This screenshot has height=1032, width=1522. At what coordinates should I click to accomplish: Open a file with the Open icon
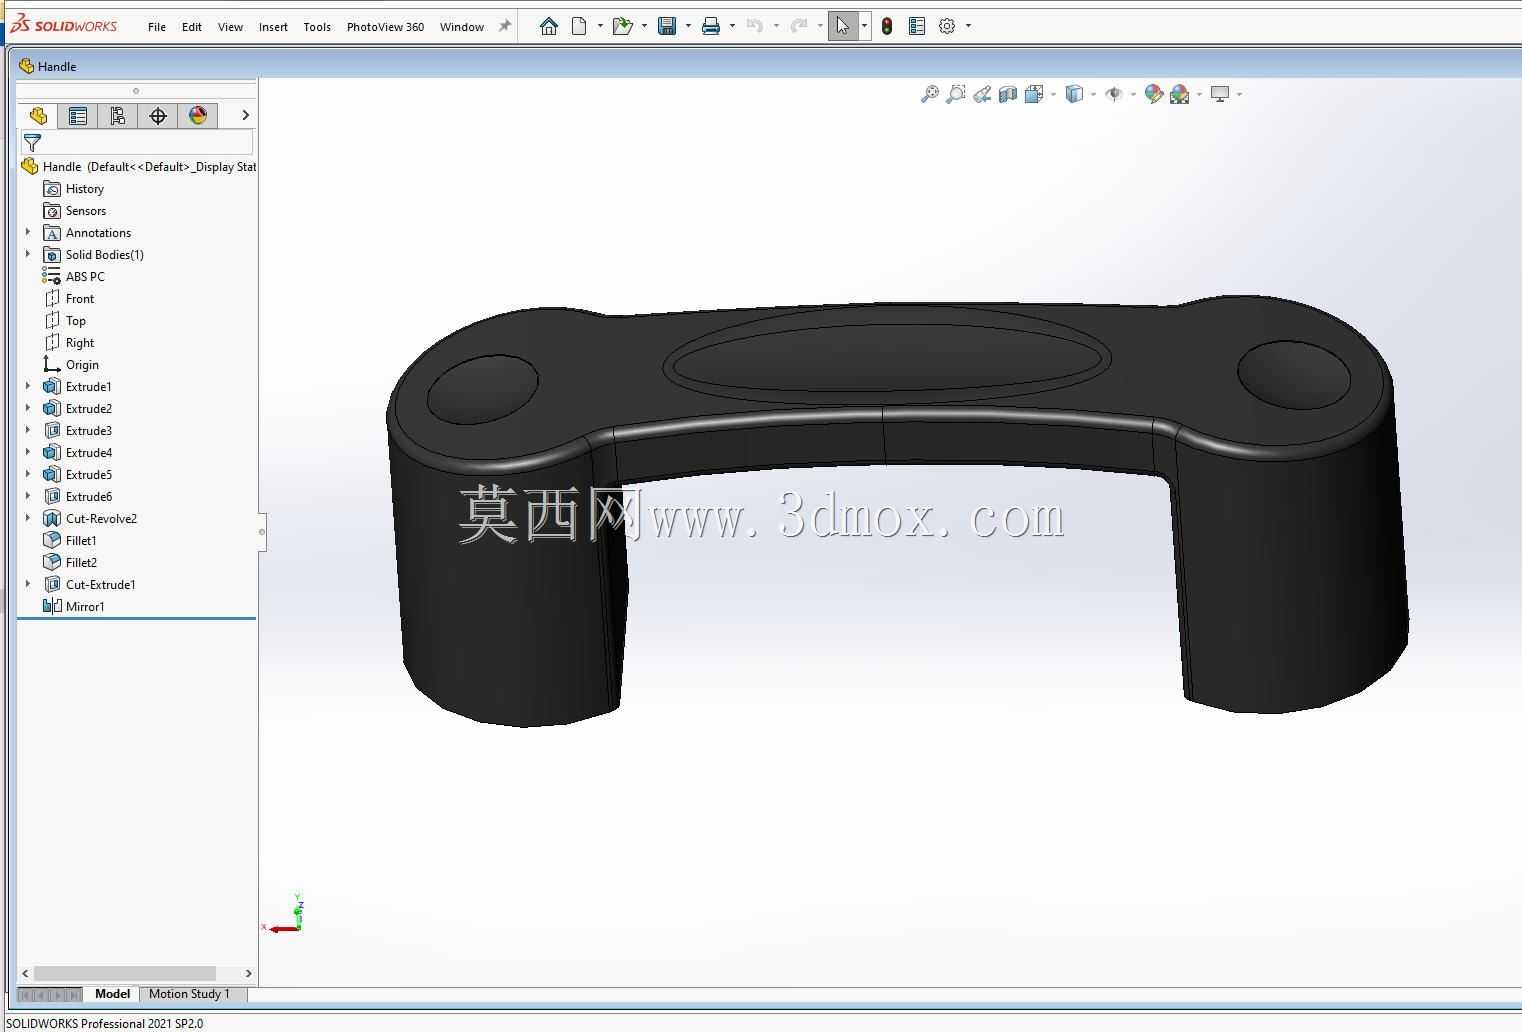622,26
